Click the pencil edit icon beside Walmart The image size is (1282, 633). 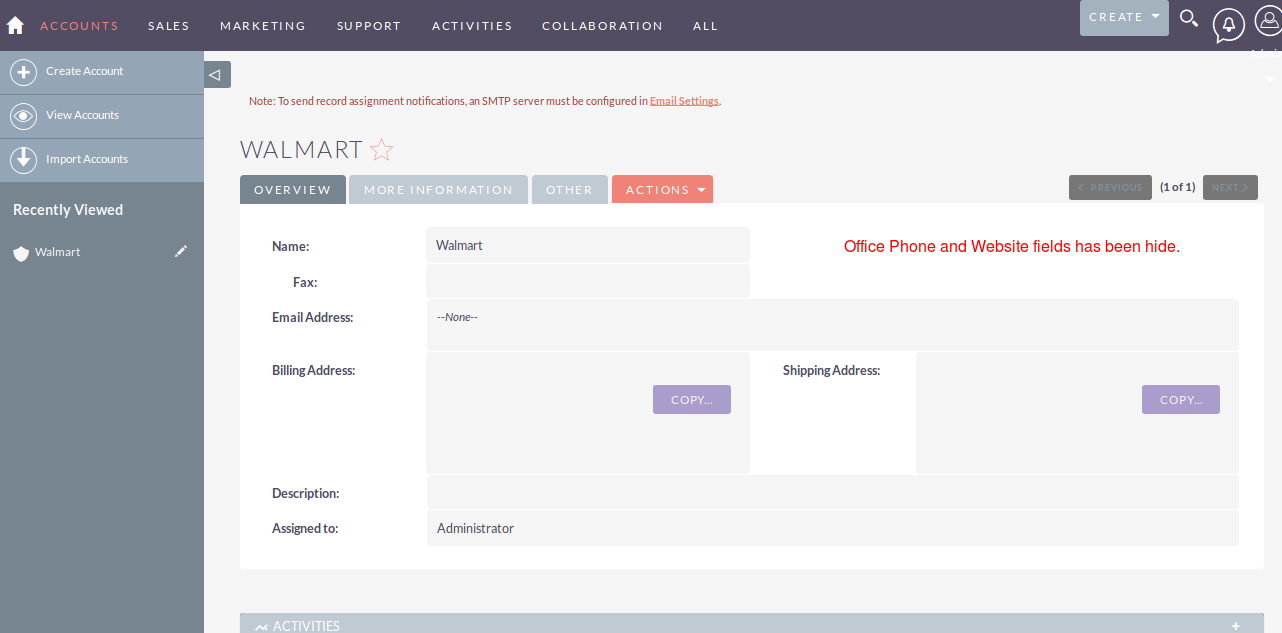pos(181,252)
